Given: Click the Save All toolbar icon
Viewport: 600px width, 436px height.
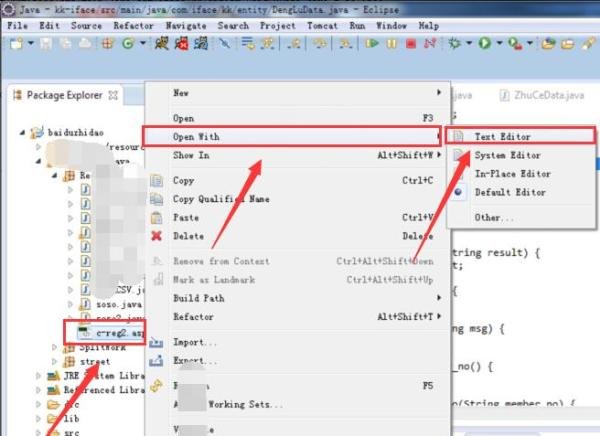Looking at the screenshot, I should (65, 44).
